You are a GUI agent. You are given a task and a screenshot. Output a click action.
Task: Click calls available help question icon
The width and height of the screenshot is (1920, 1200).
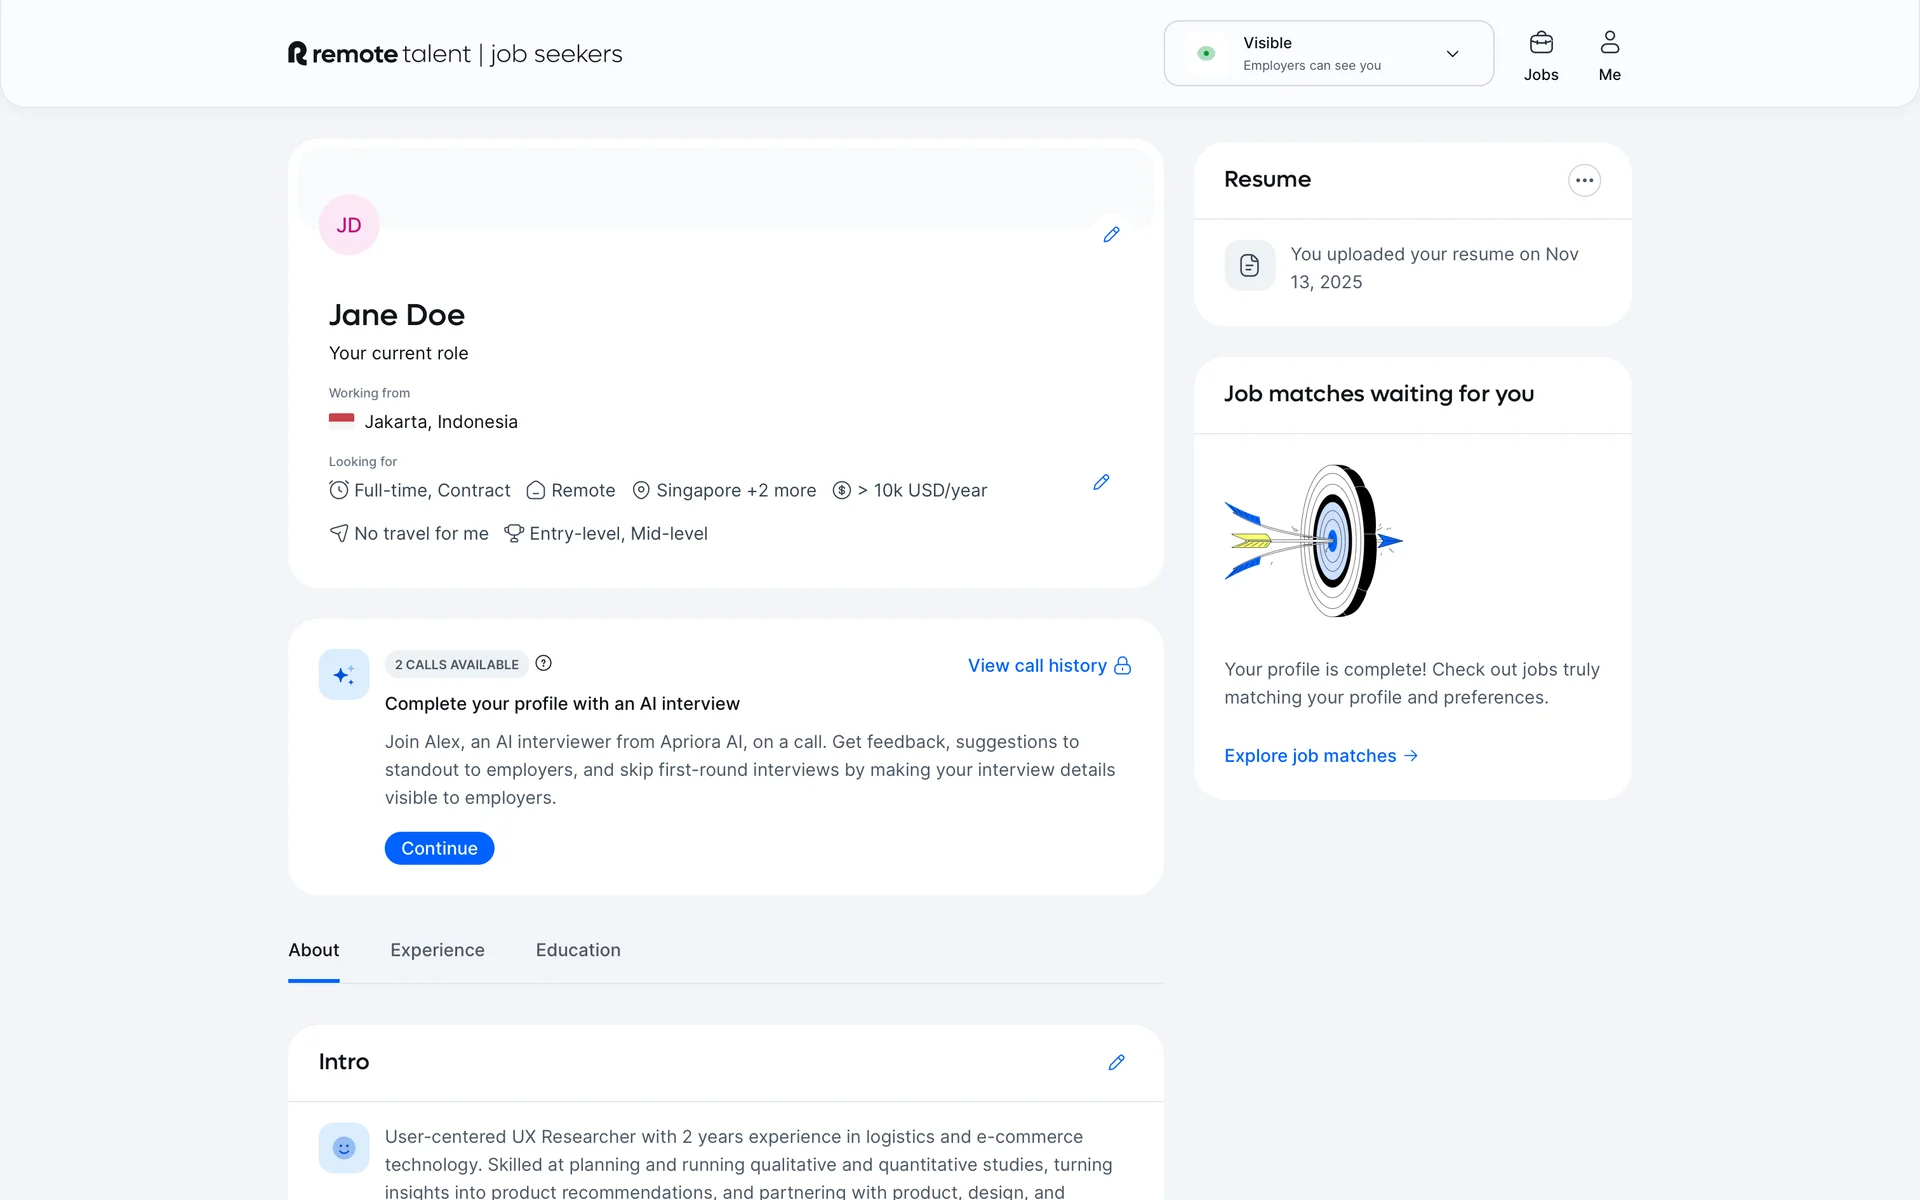click(x=543, y=664)
